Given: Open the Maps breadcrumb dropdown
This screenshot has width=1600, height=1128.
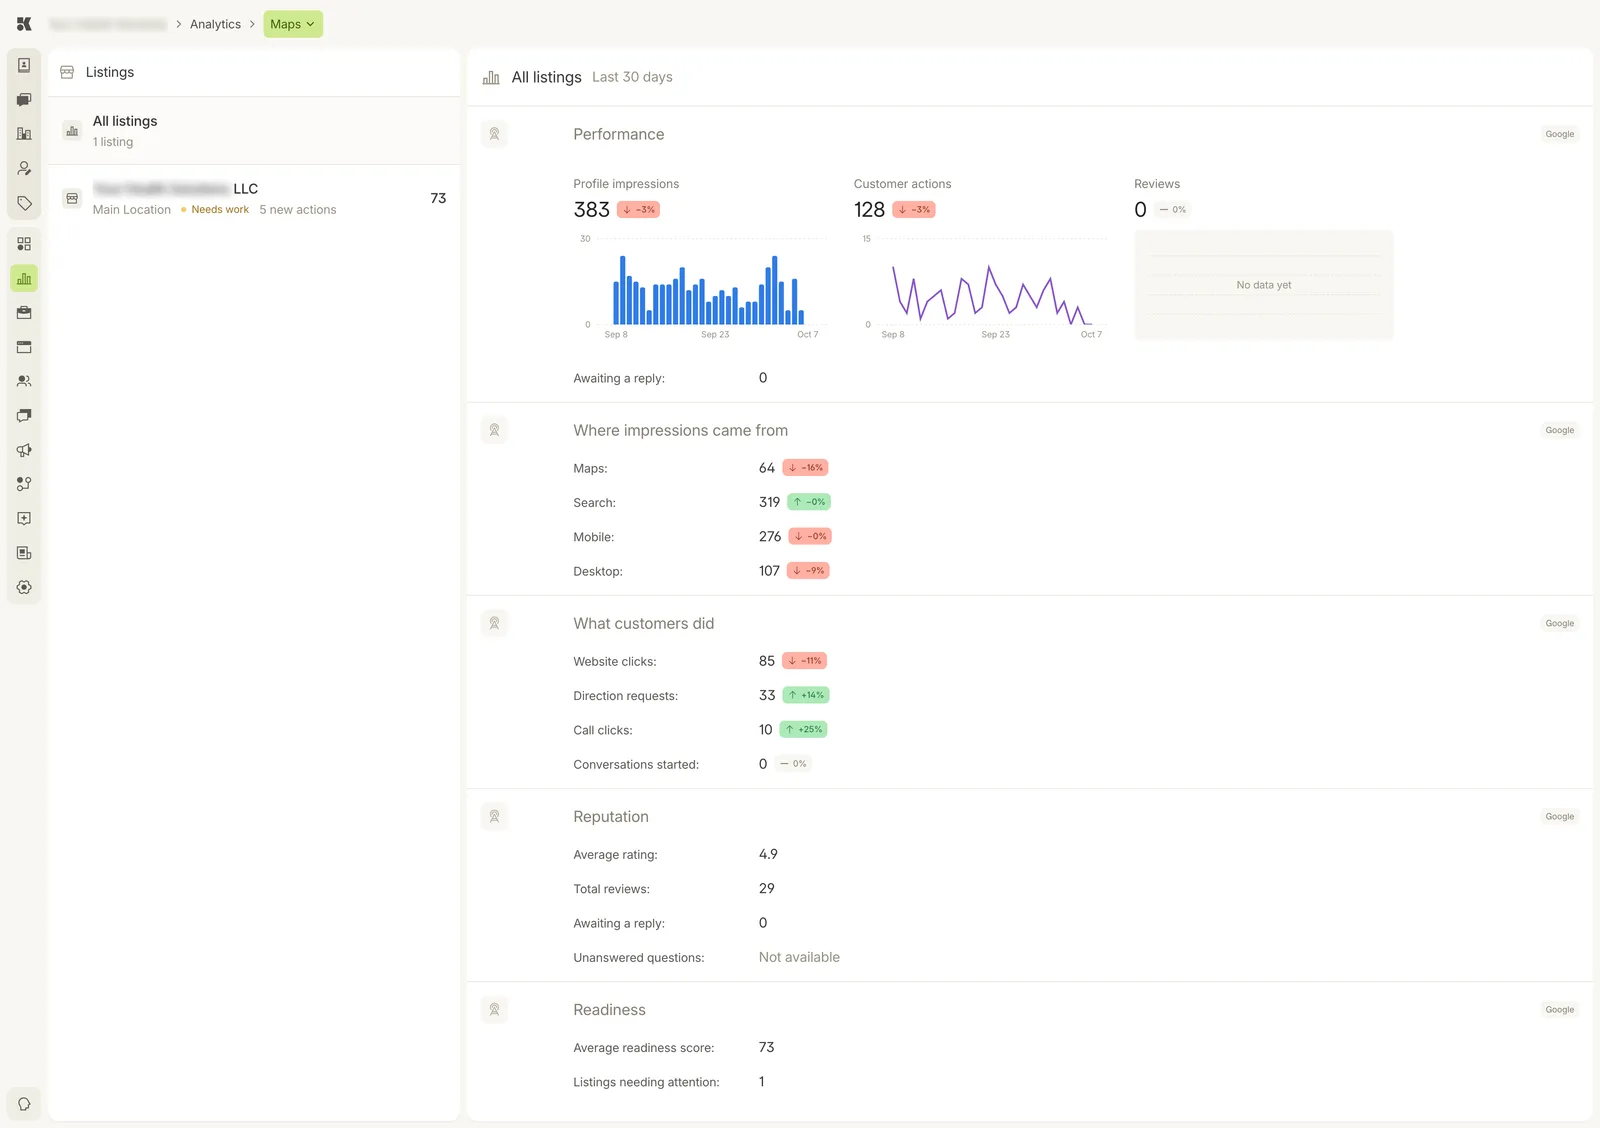Looking at the screenshot, I should click(293, 24).
